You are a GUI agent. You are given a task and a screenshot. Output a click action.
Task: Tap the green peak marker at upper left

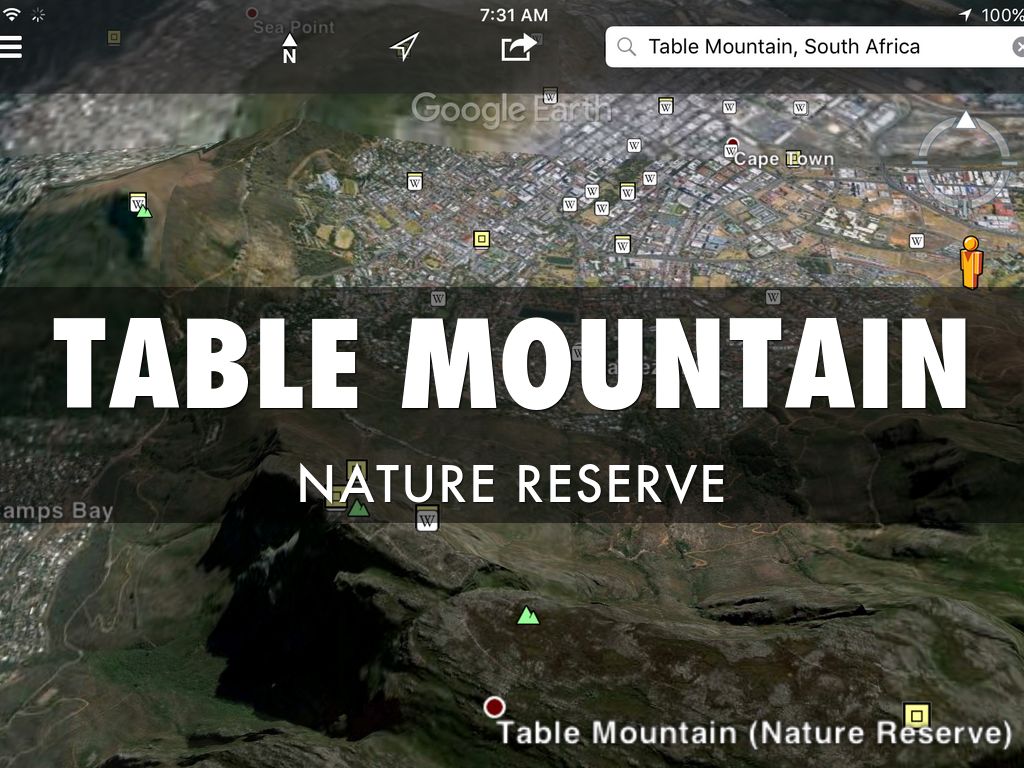click(x=144, y=212)
